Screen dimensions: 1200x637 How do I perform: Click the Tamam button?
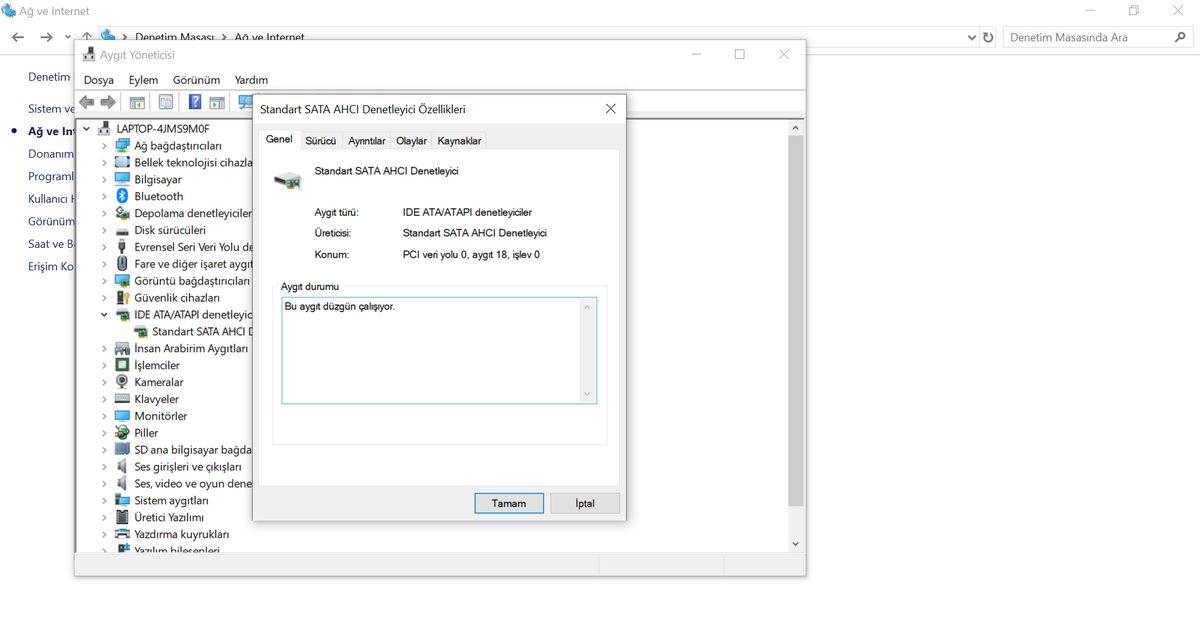[509, 503]
